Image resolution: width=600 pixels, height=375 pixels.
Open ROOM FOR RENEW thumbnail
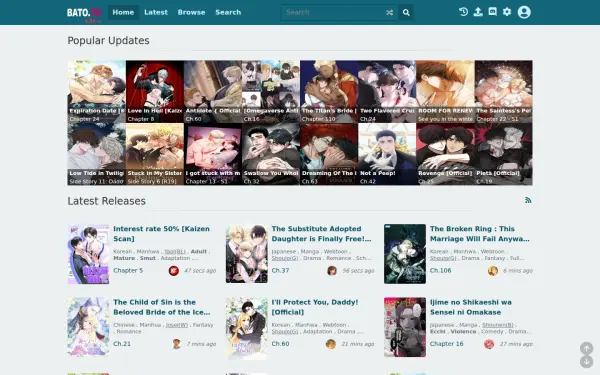445,91
